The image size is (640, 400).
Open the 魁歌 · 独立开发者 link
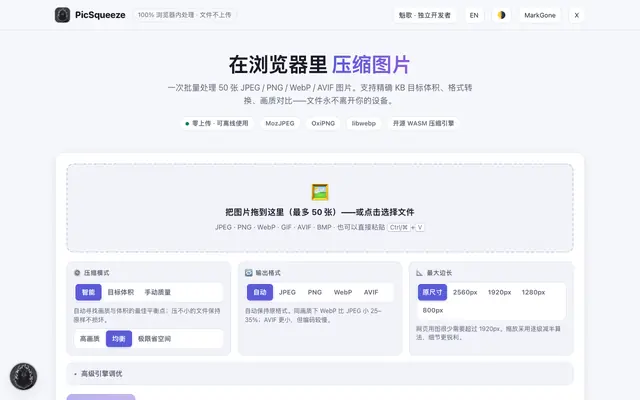tap(424, 15)
